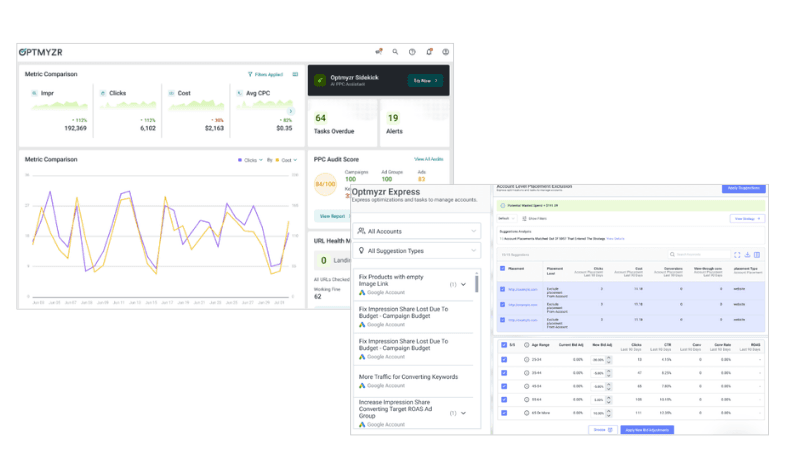Open the user profile icon
Screen dimensions: 800x470
(x=445, y=52)
